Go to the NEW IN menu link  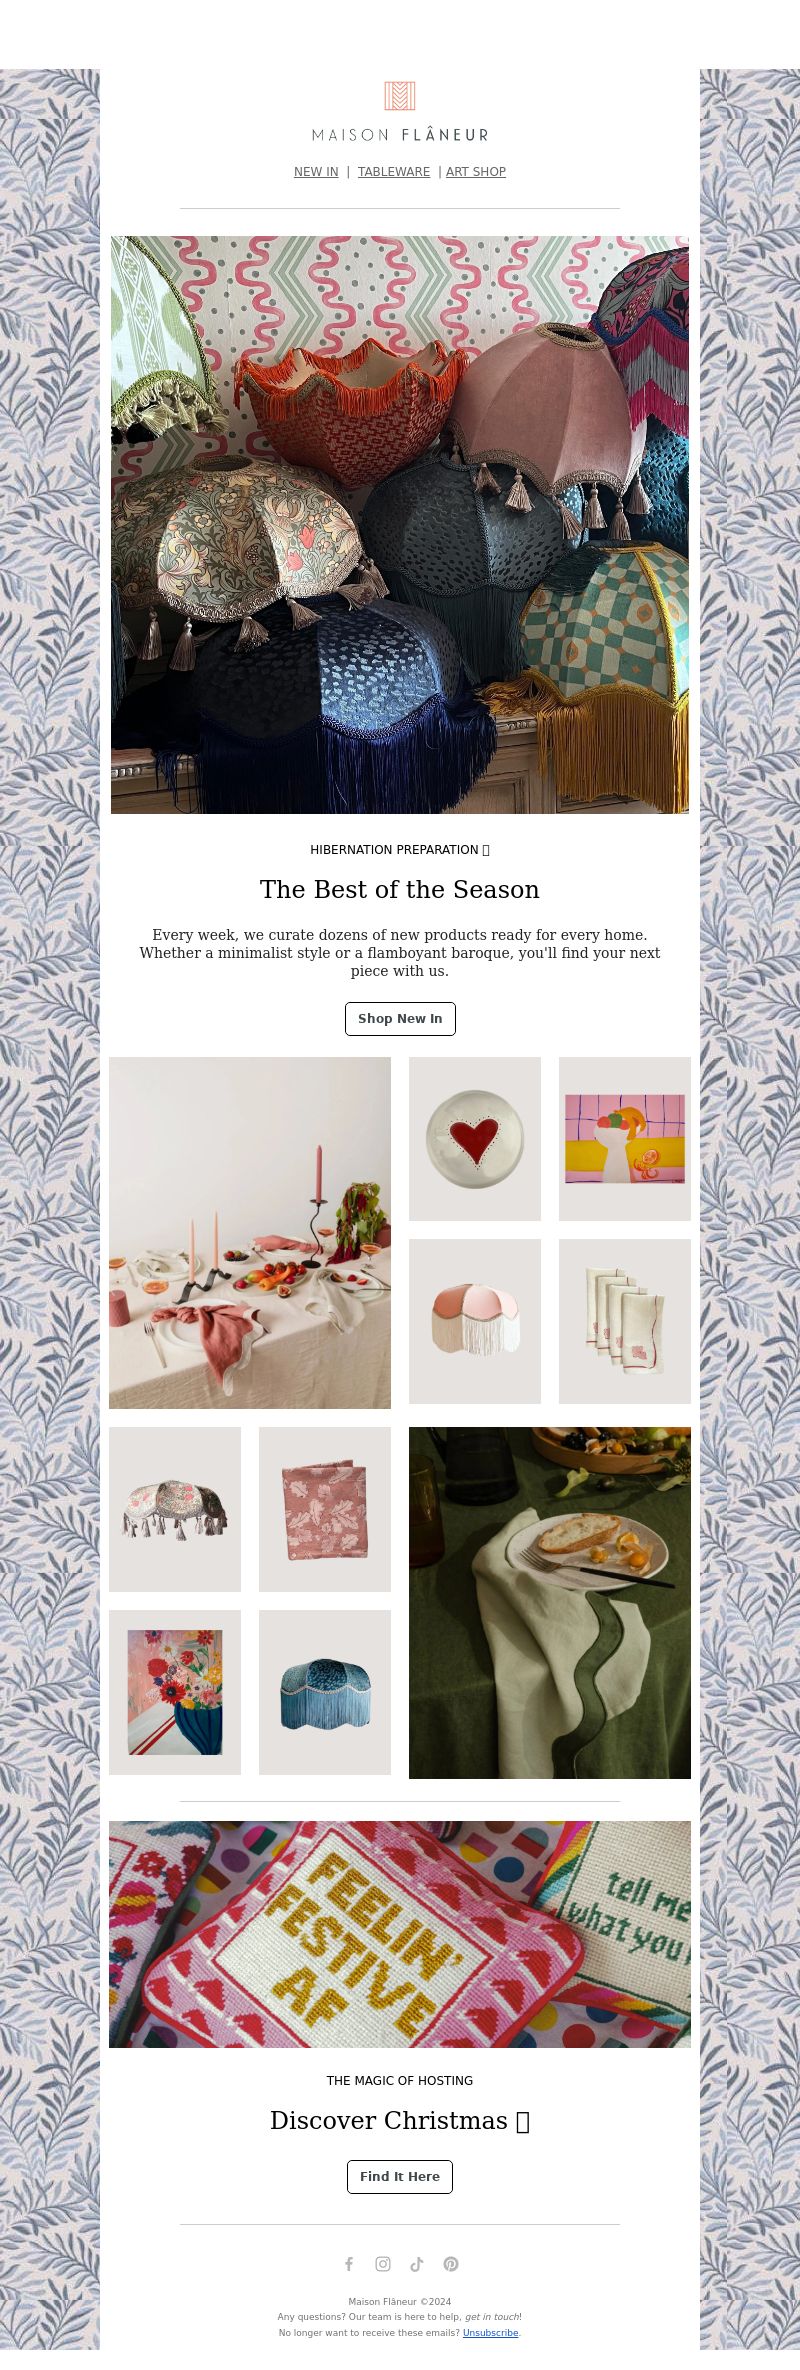(316, 172)
